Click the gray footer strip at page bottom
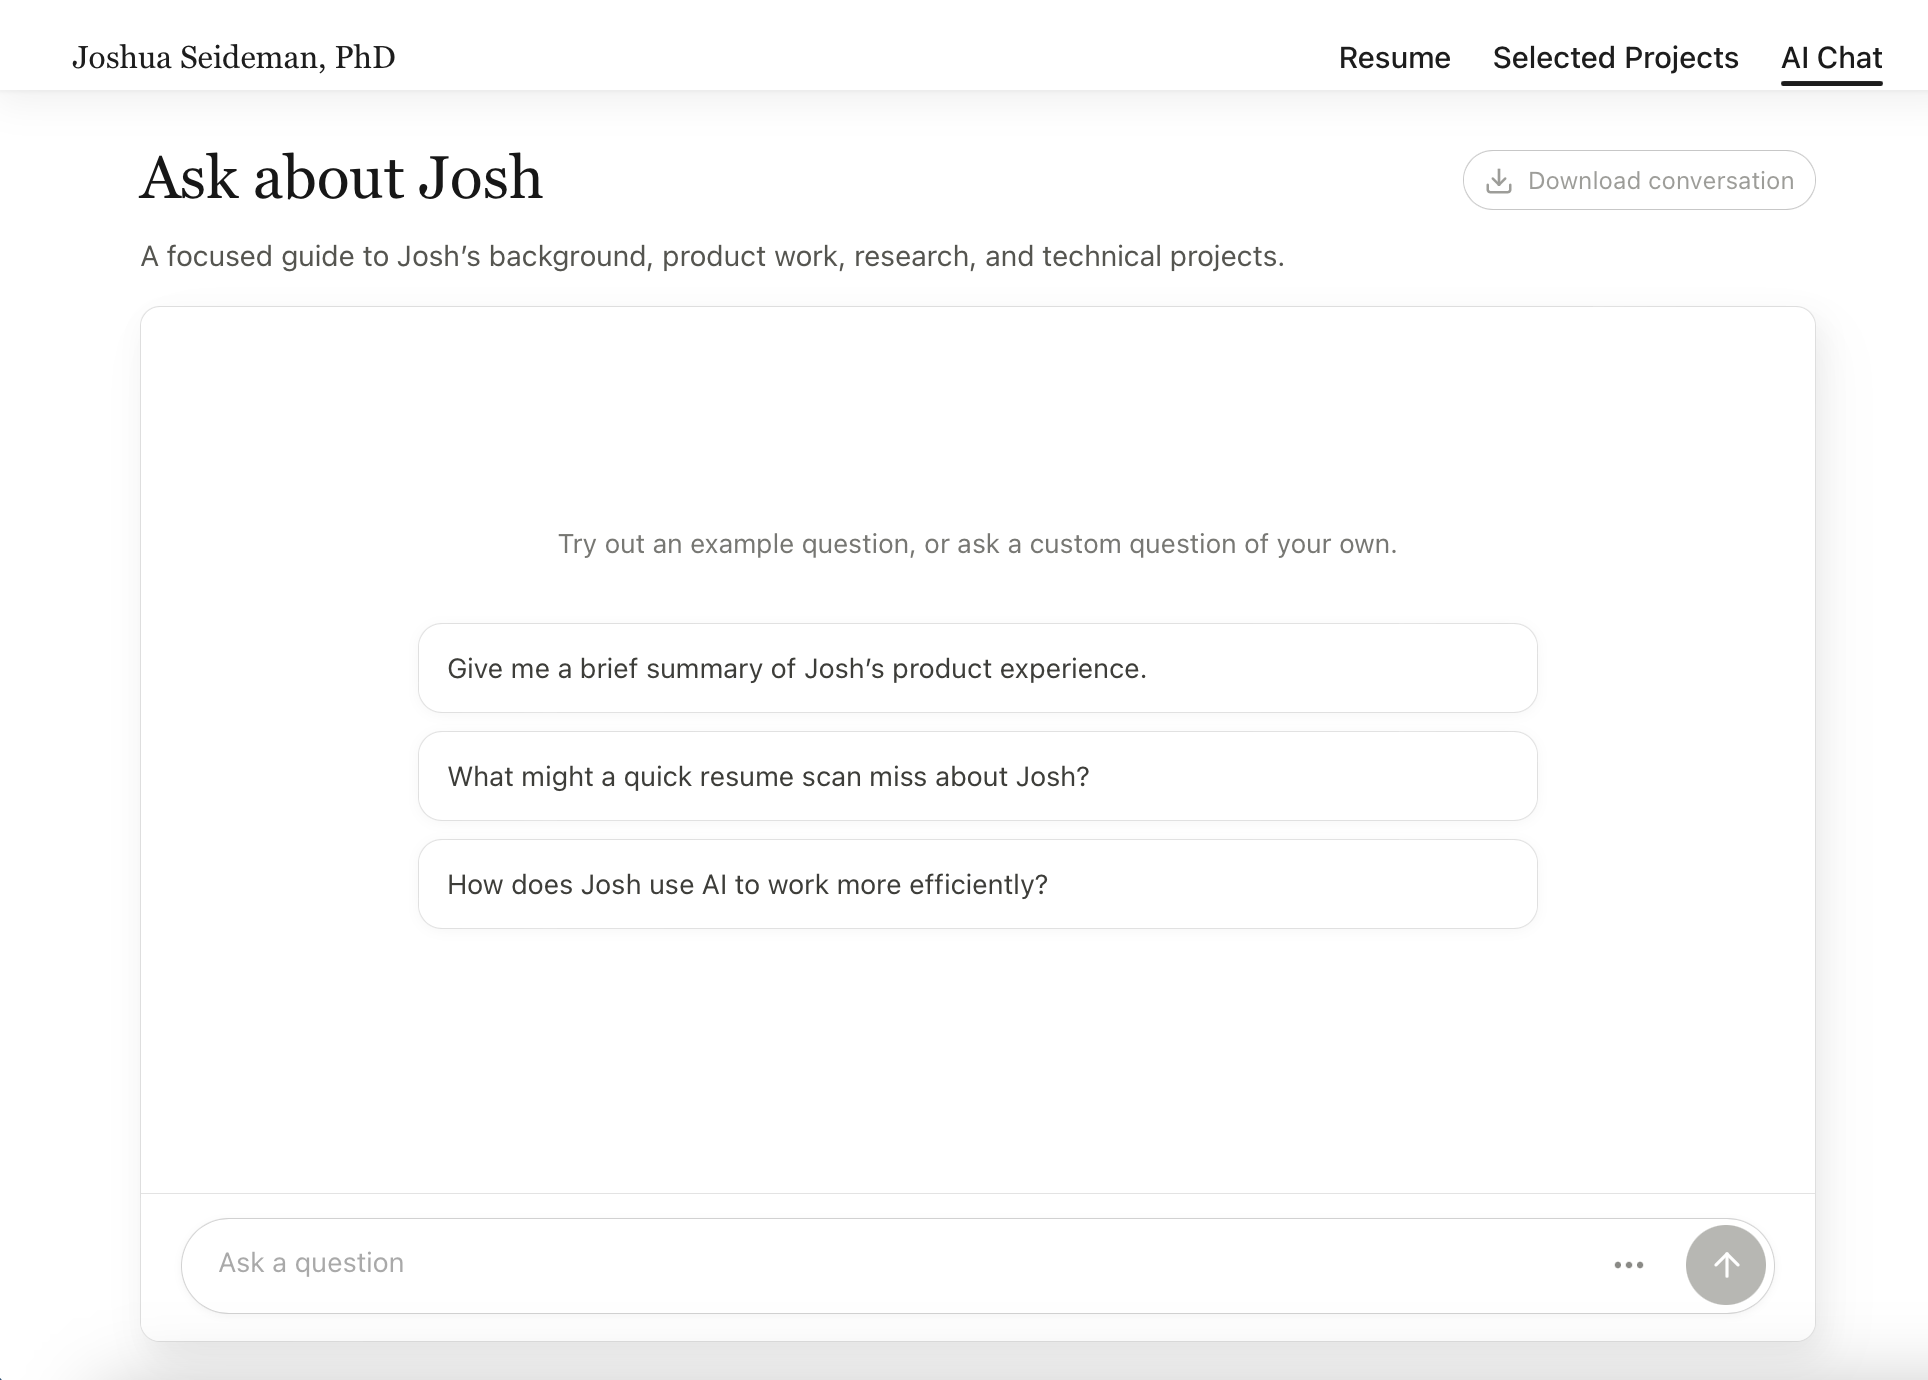The height and width of the screenshot is (1380, 1928). (964, 1362)
